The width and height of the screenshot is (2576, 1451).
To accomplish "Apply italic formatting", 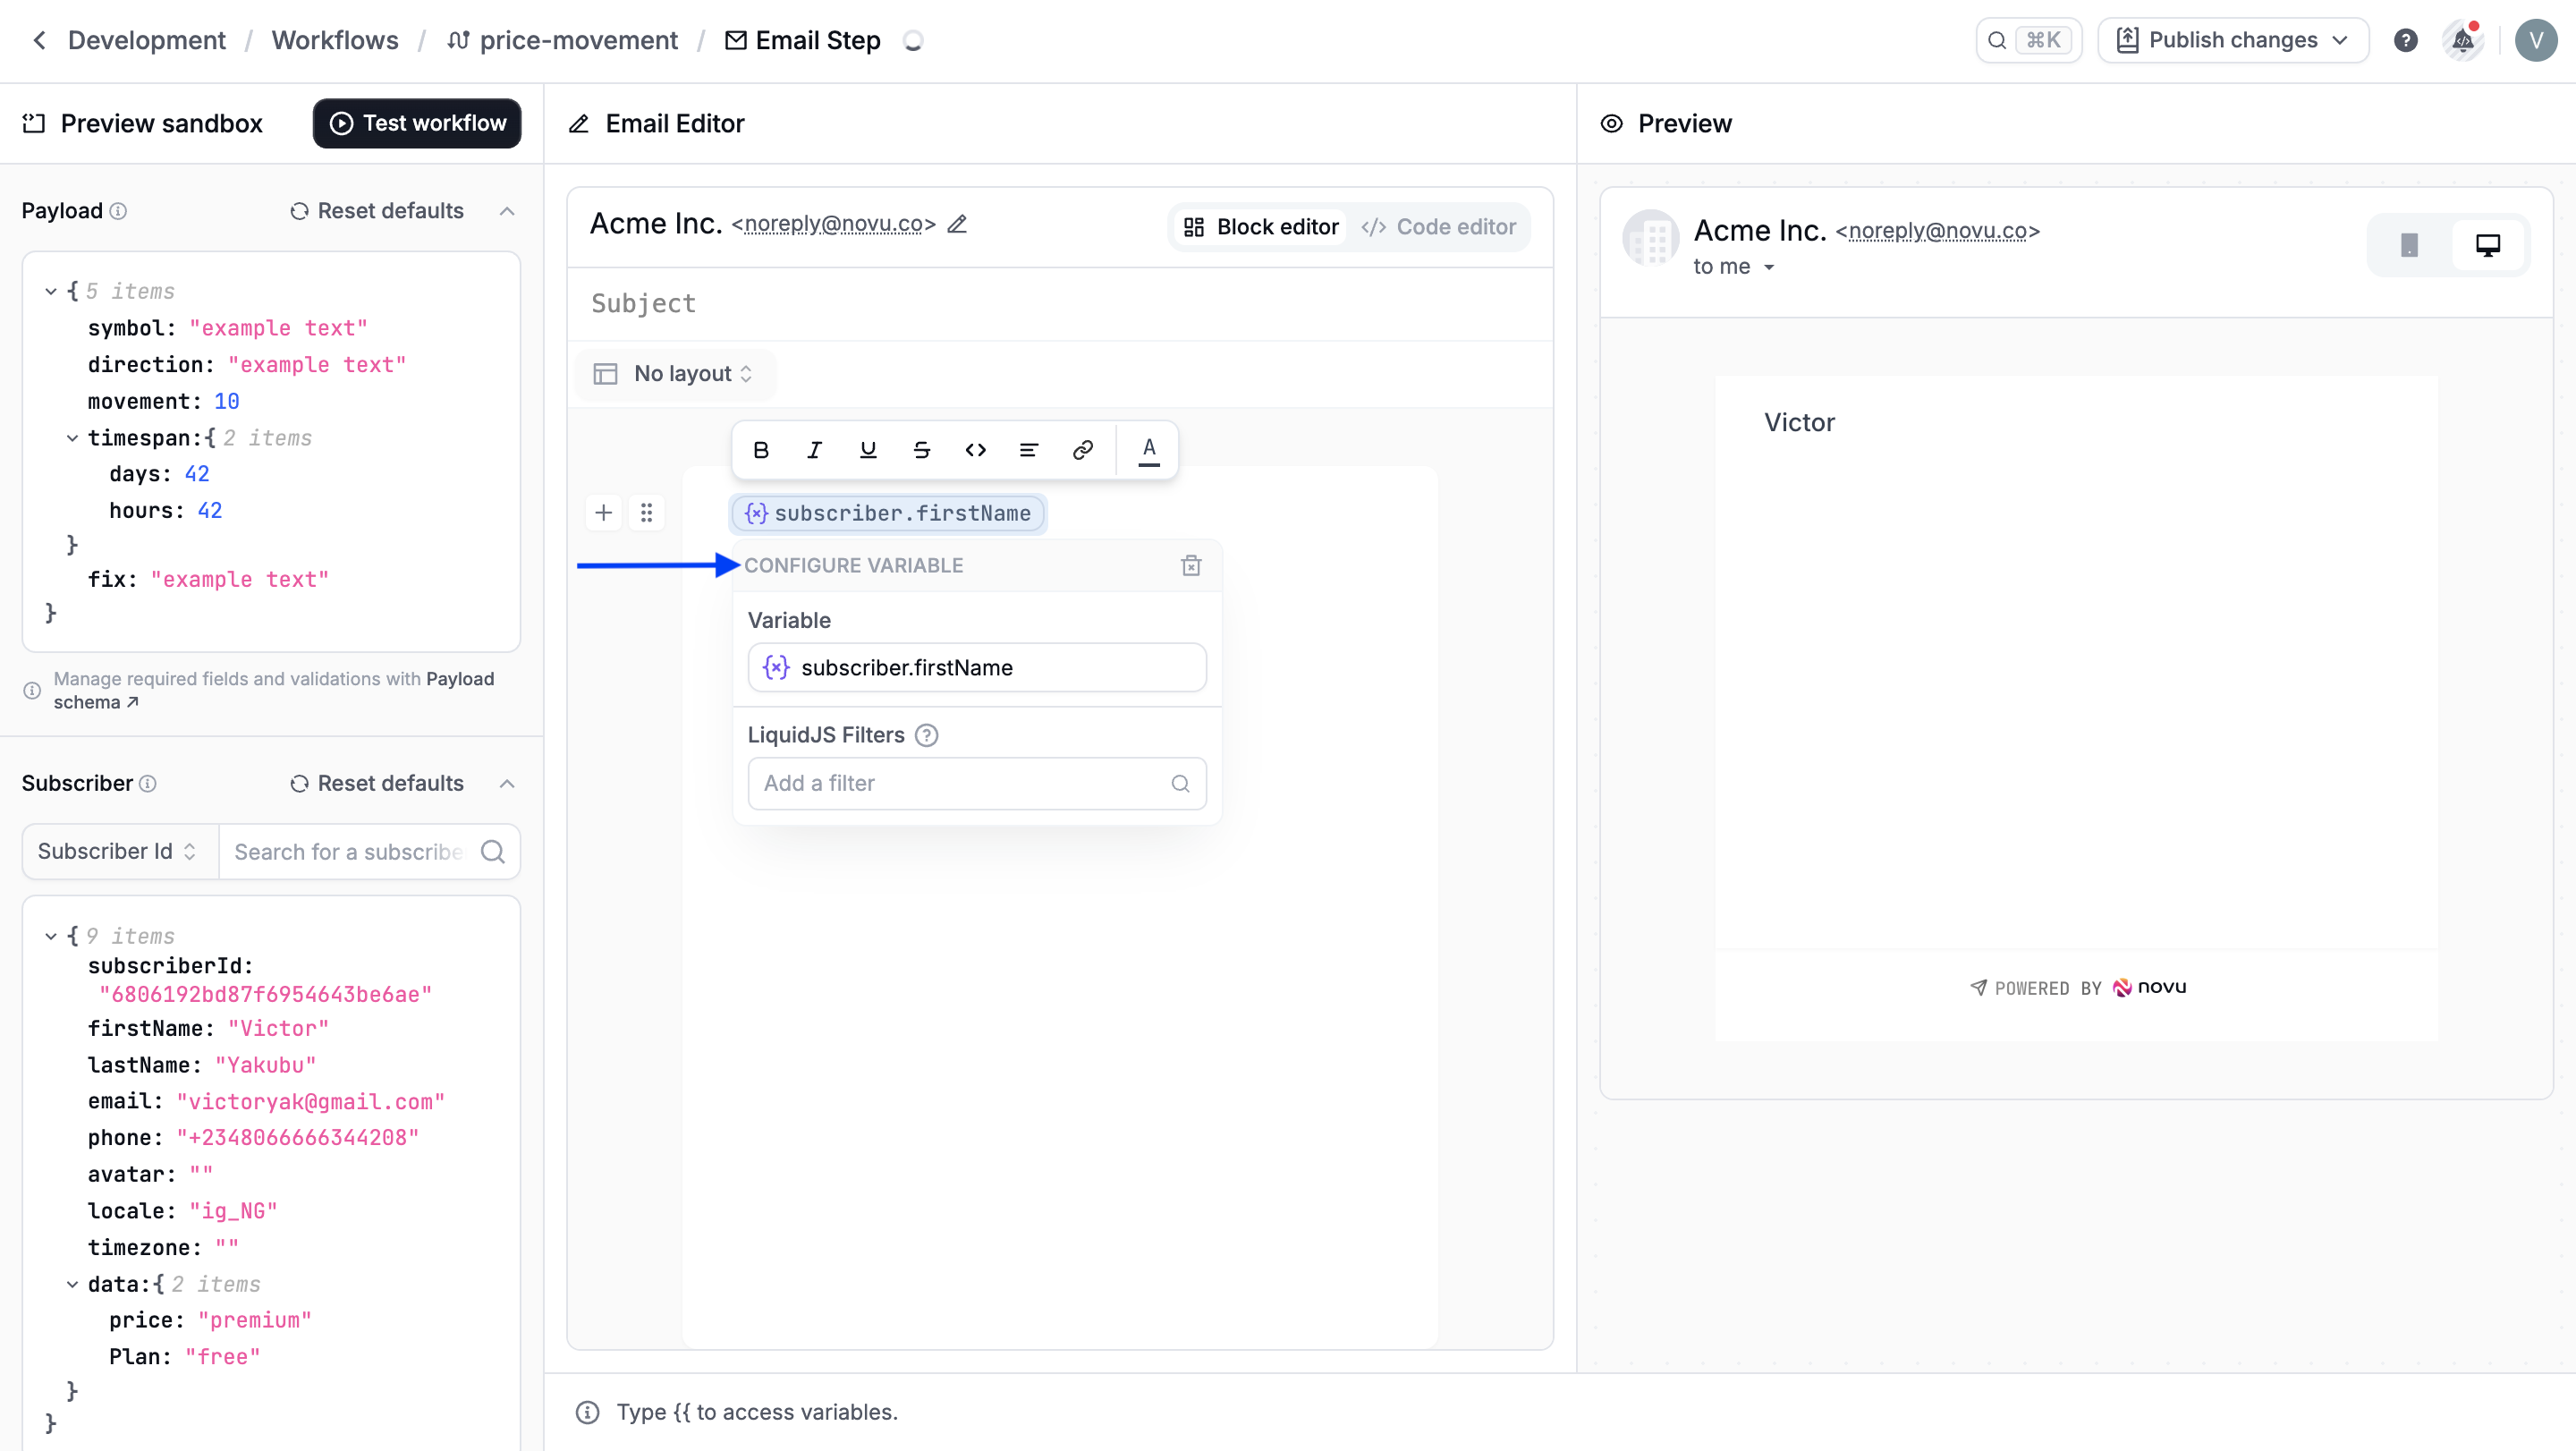I will (814, 449).
